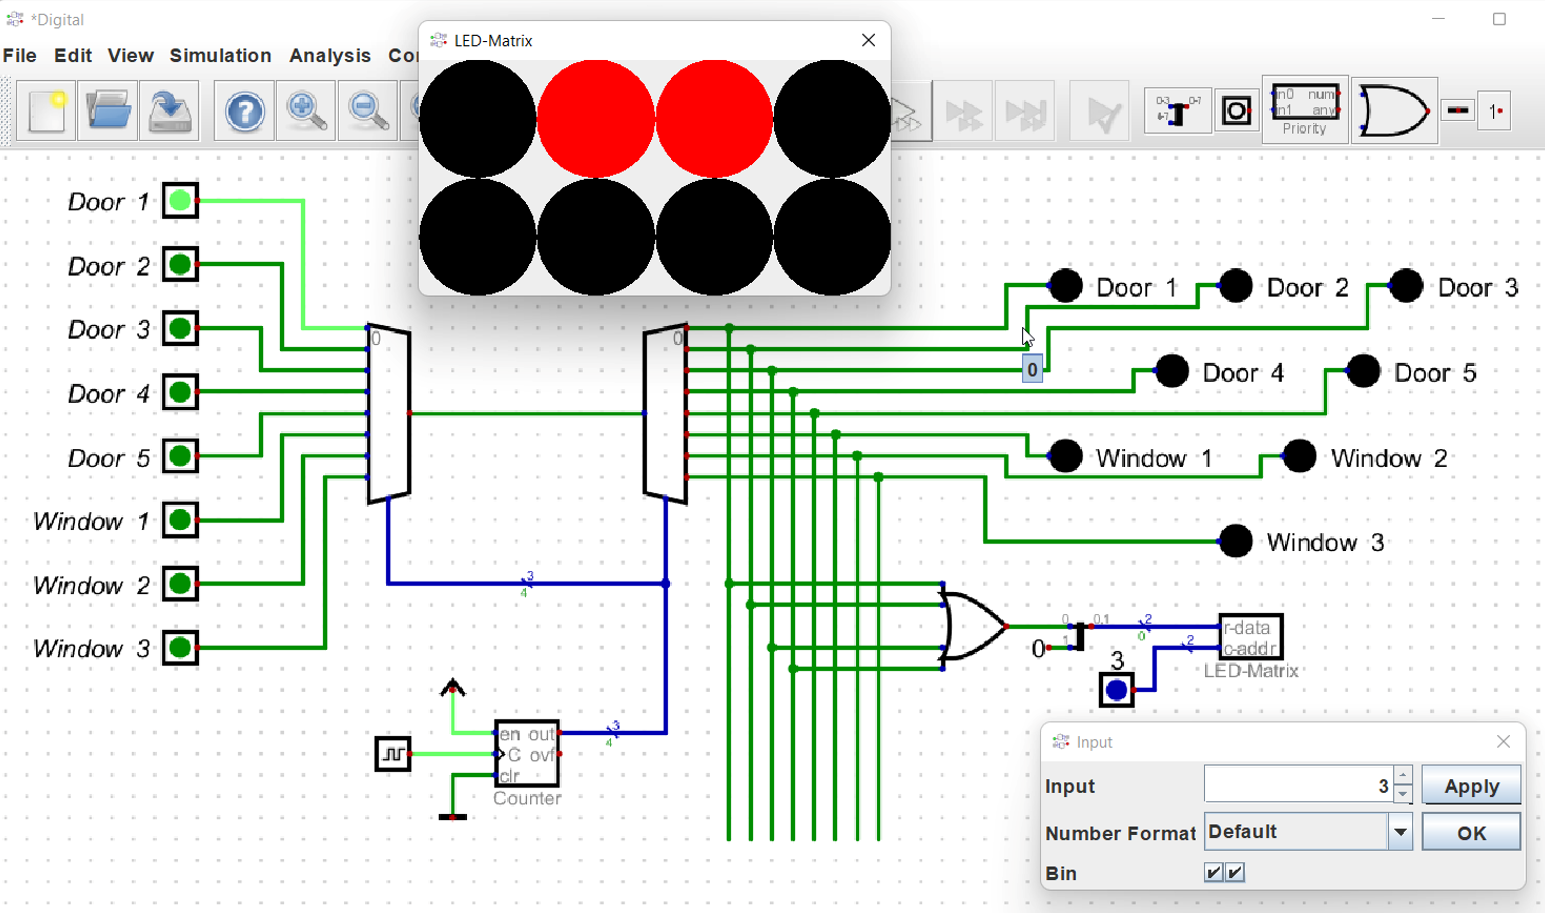The height and width of the screenshot is (913, 1545).
Task: Create a new circuit file
Action: click(45, 110)
